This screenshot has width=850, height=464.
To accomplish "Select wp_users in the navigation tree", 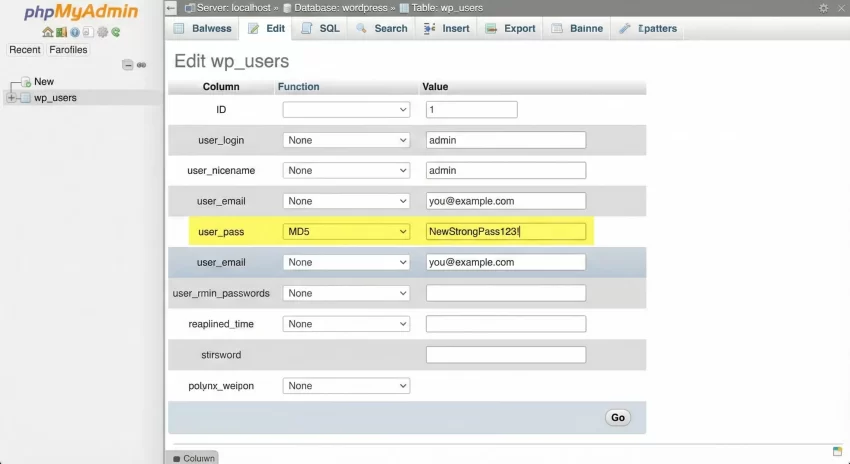I will (55, 98).
